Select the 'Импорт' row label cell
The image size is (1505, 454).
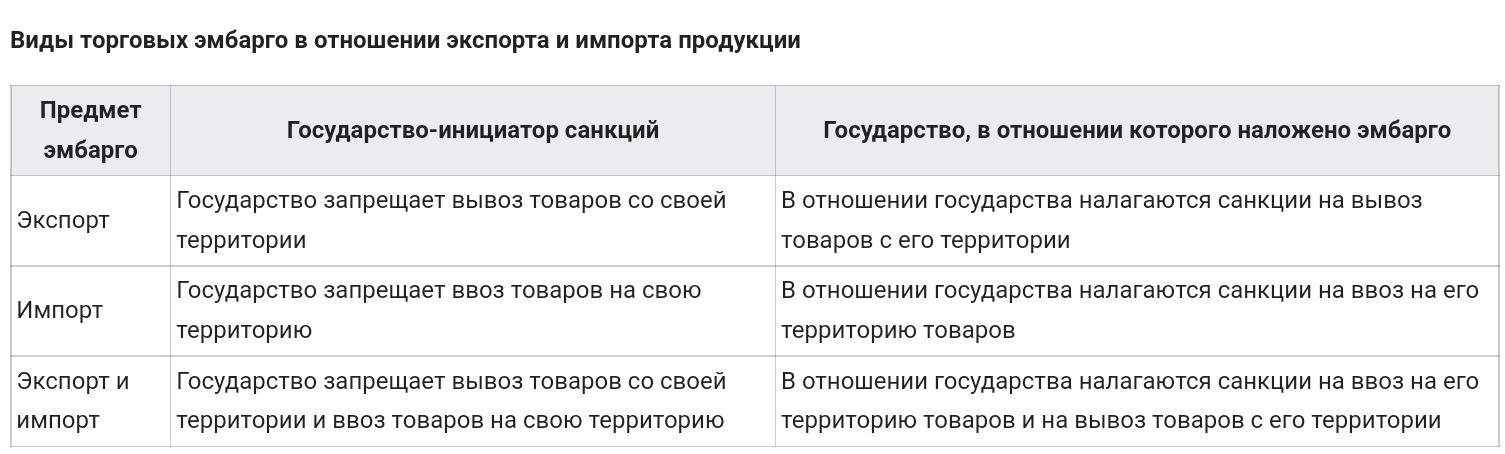91,311
